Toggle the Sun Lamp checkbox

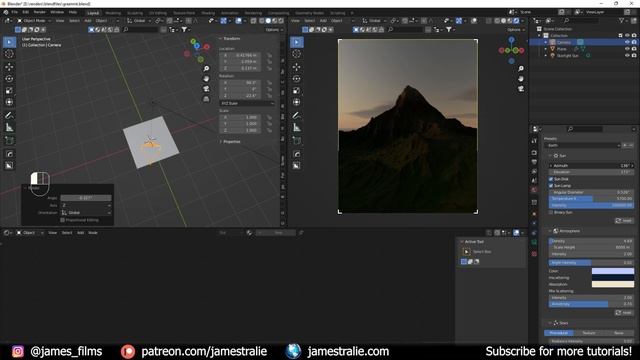pyautogui.click(x=551, y=186)
